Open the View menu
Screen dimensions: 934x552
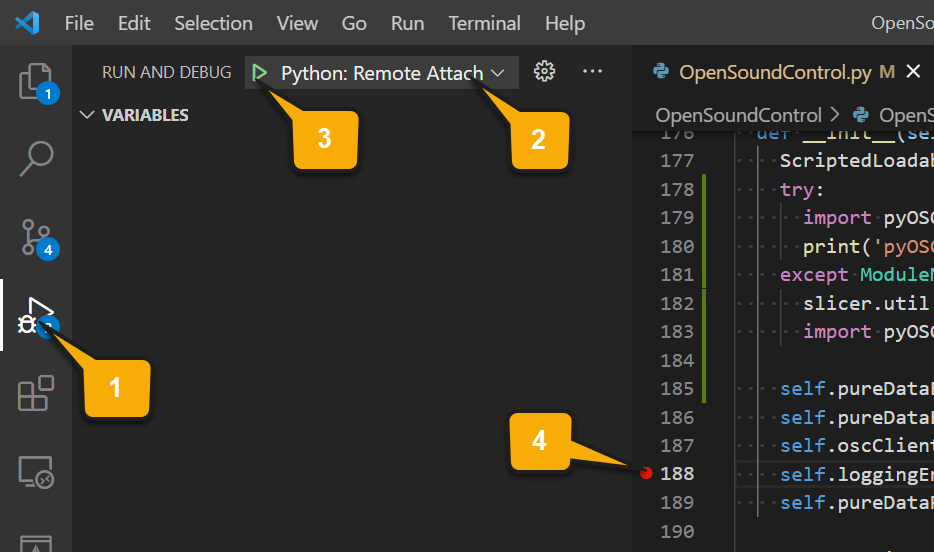(297, 23)
